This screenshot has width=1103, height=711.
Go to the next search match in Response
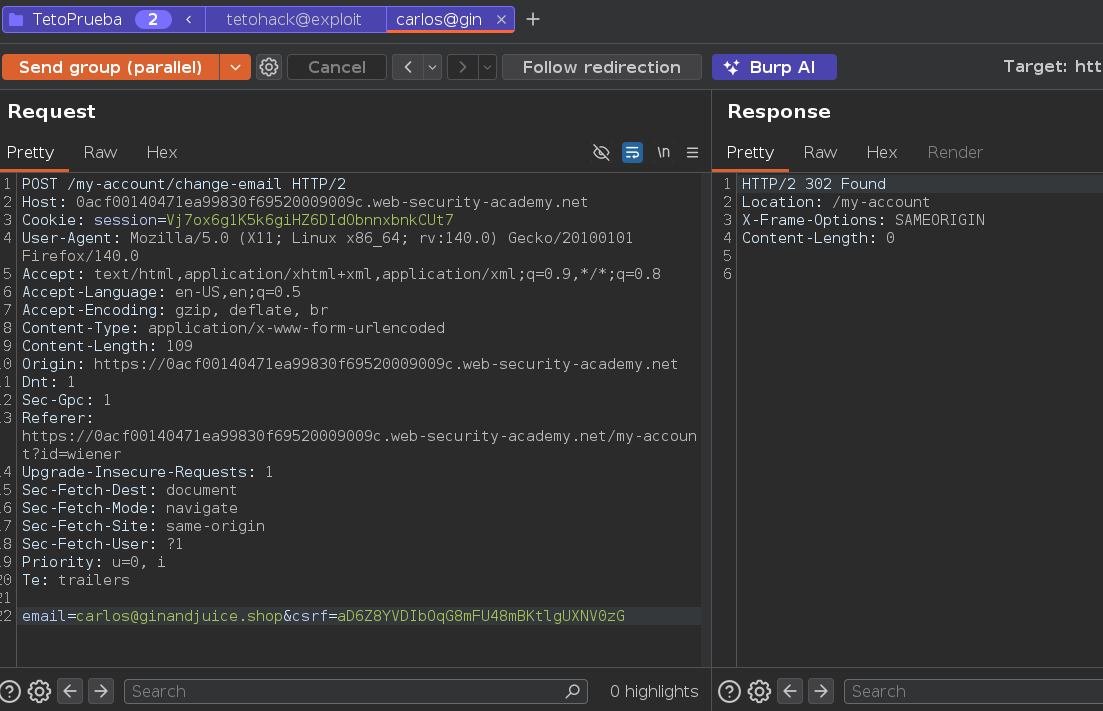[x=821, y=692]
